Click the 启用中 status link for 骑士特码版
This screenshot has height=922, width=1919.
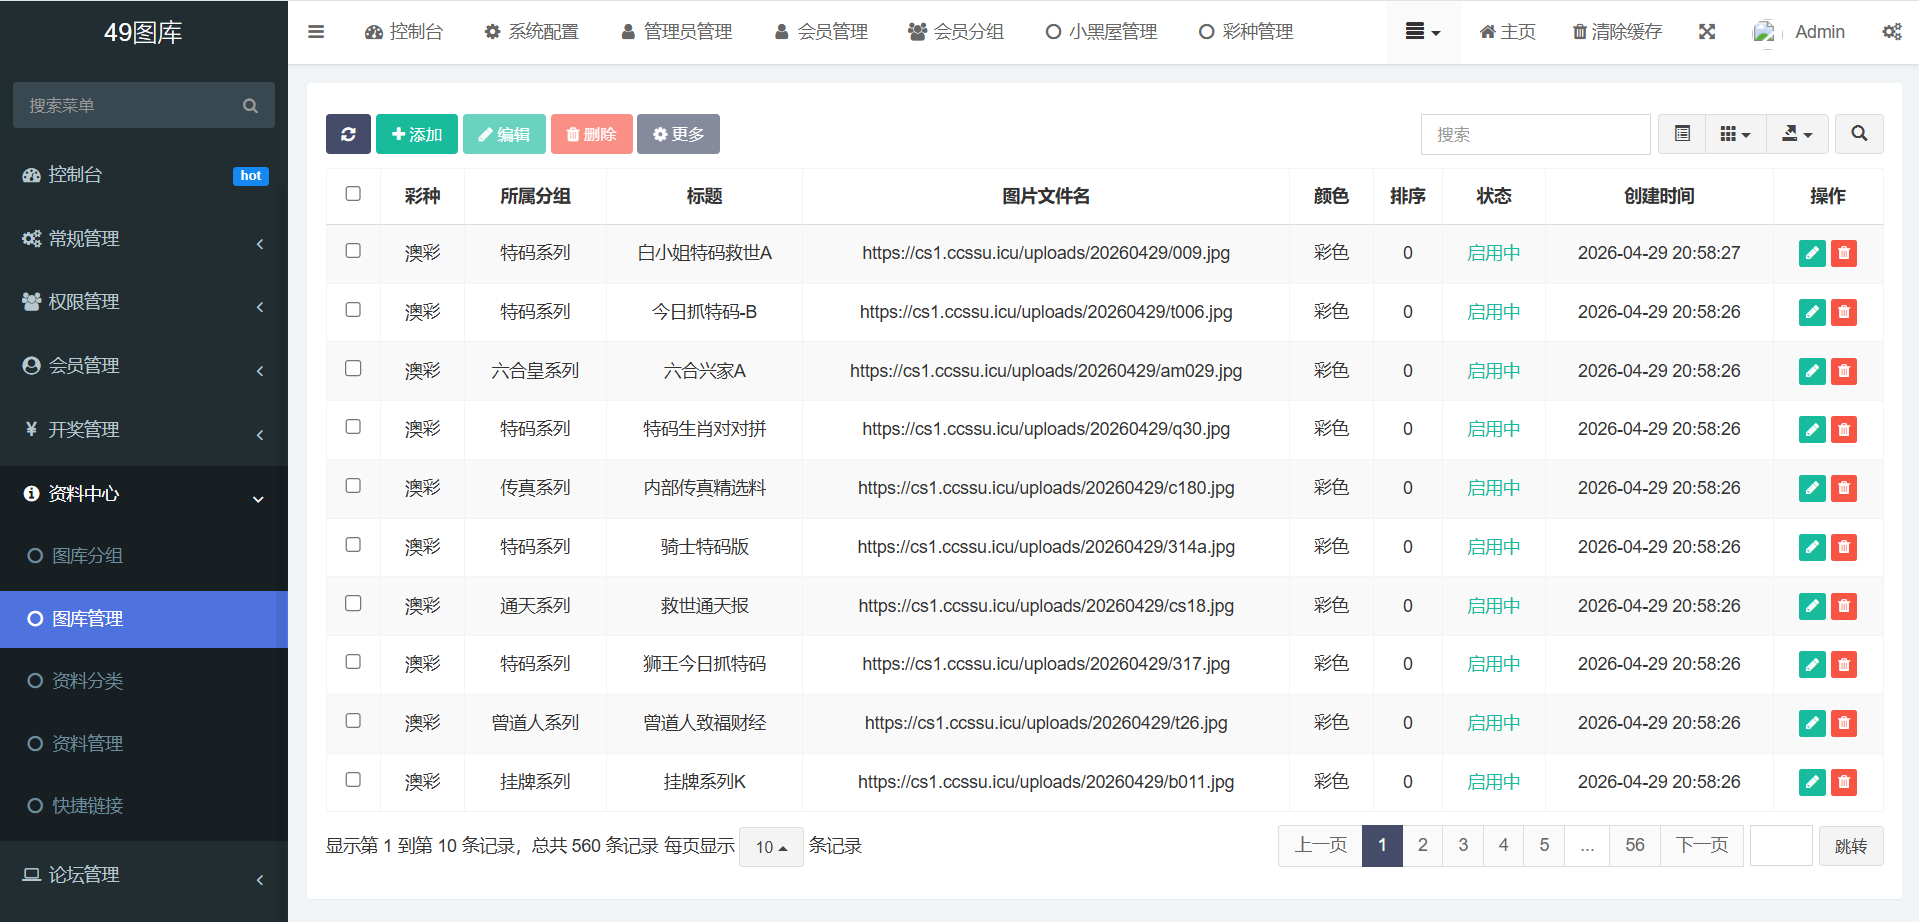(x=1493, y=547)
